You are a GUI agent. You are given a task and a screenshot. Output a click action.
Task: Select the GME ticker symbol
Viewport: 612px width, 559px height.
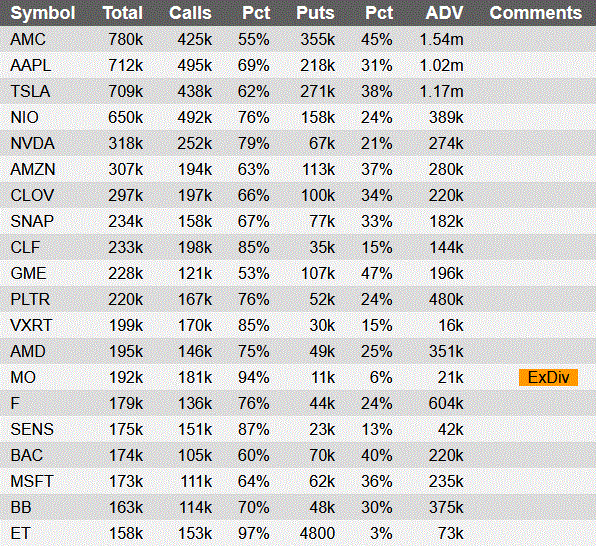coord(28,273)
